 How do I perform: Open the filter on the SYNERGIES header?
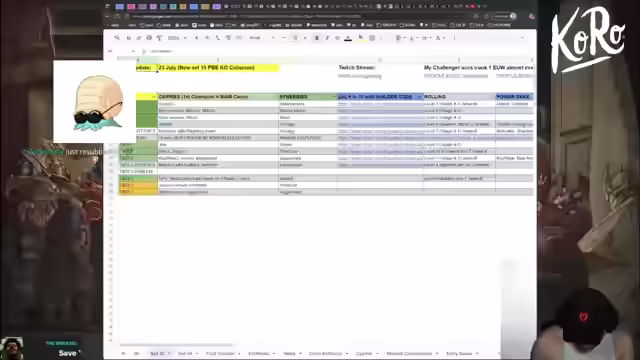[334, 97]
